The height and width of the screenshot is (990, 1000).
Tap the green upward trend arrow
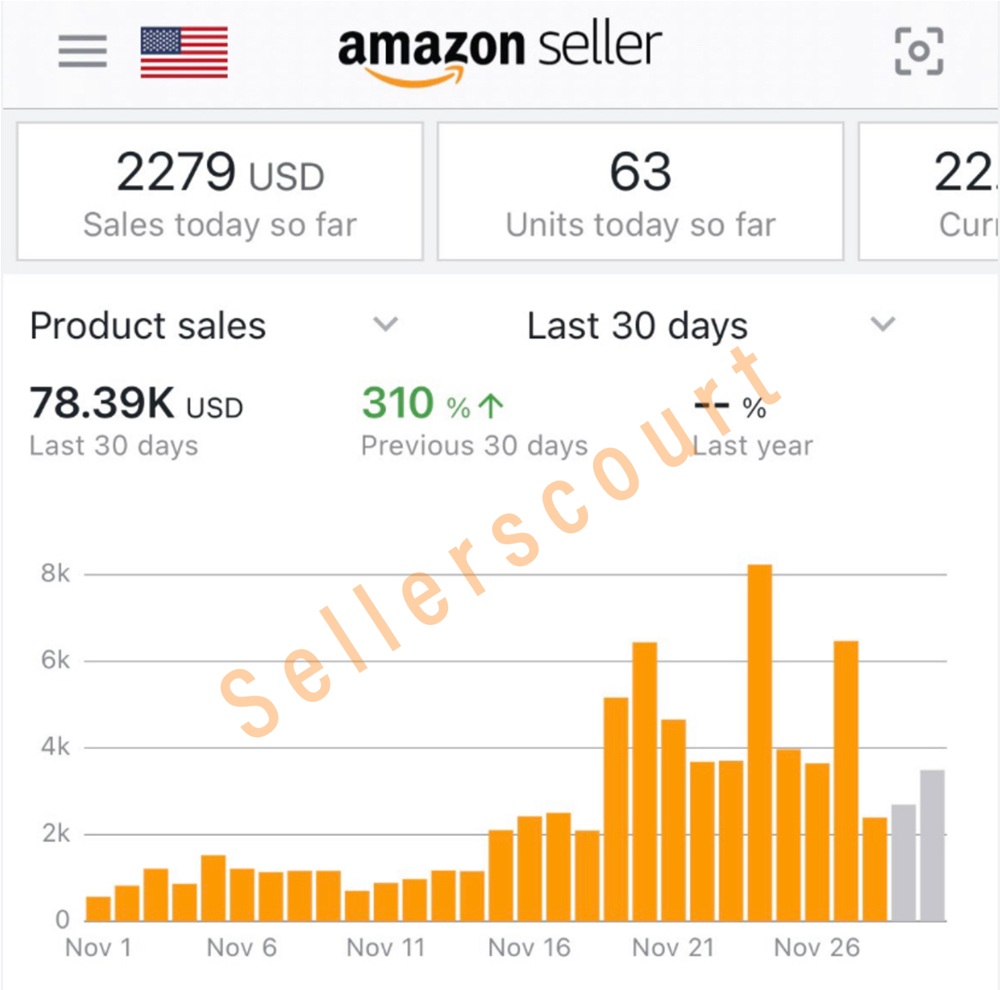[491, 405]
